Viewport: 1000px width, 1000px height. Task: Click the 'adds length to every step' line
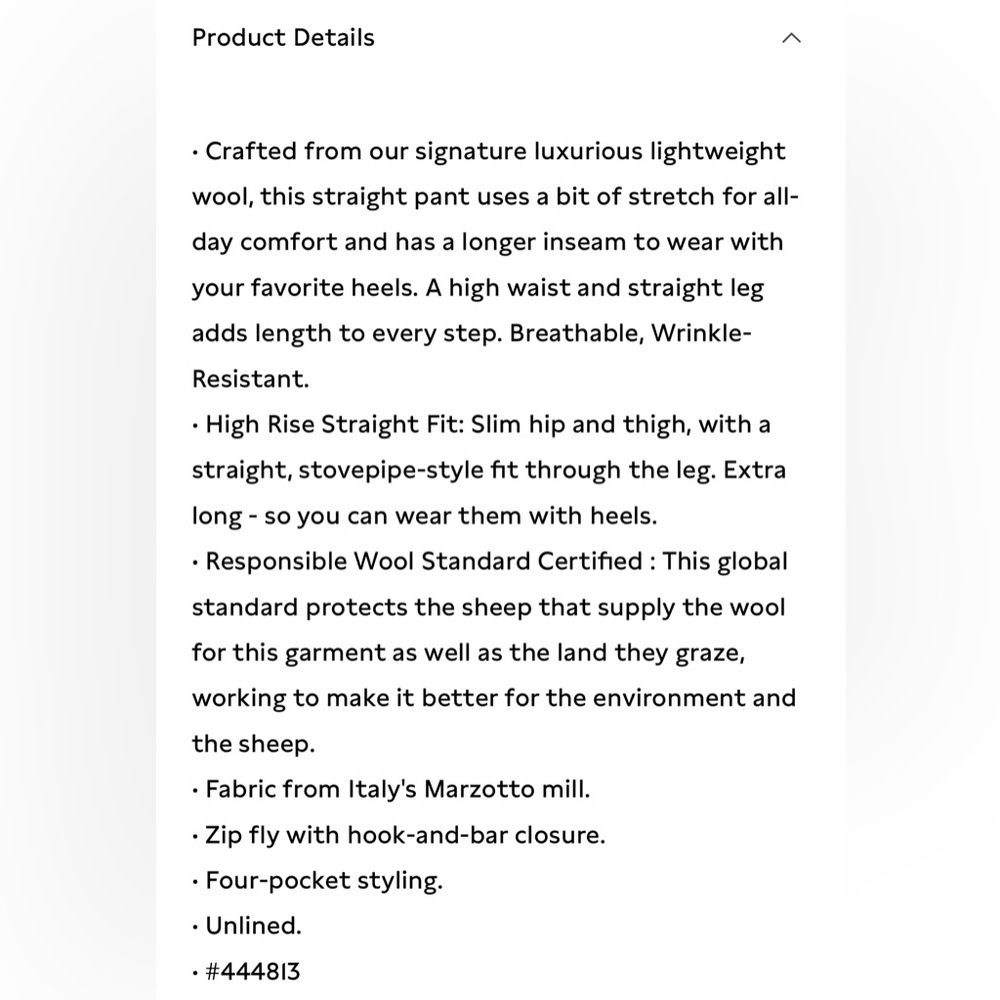[x=472, y=334]
